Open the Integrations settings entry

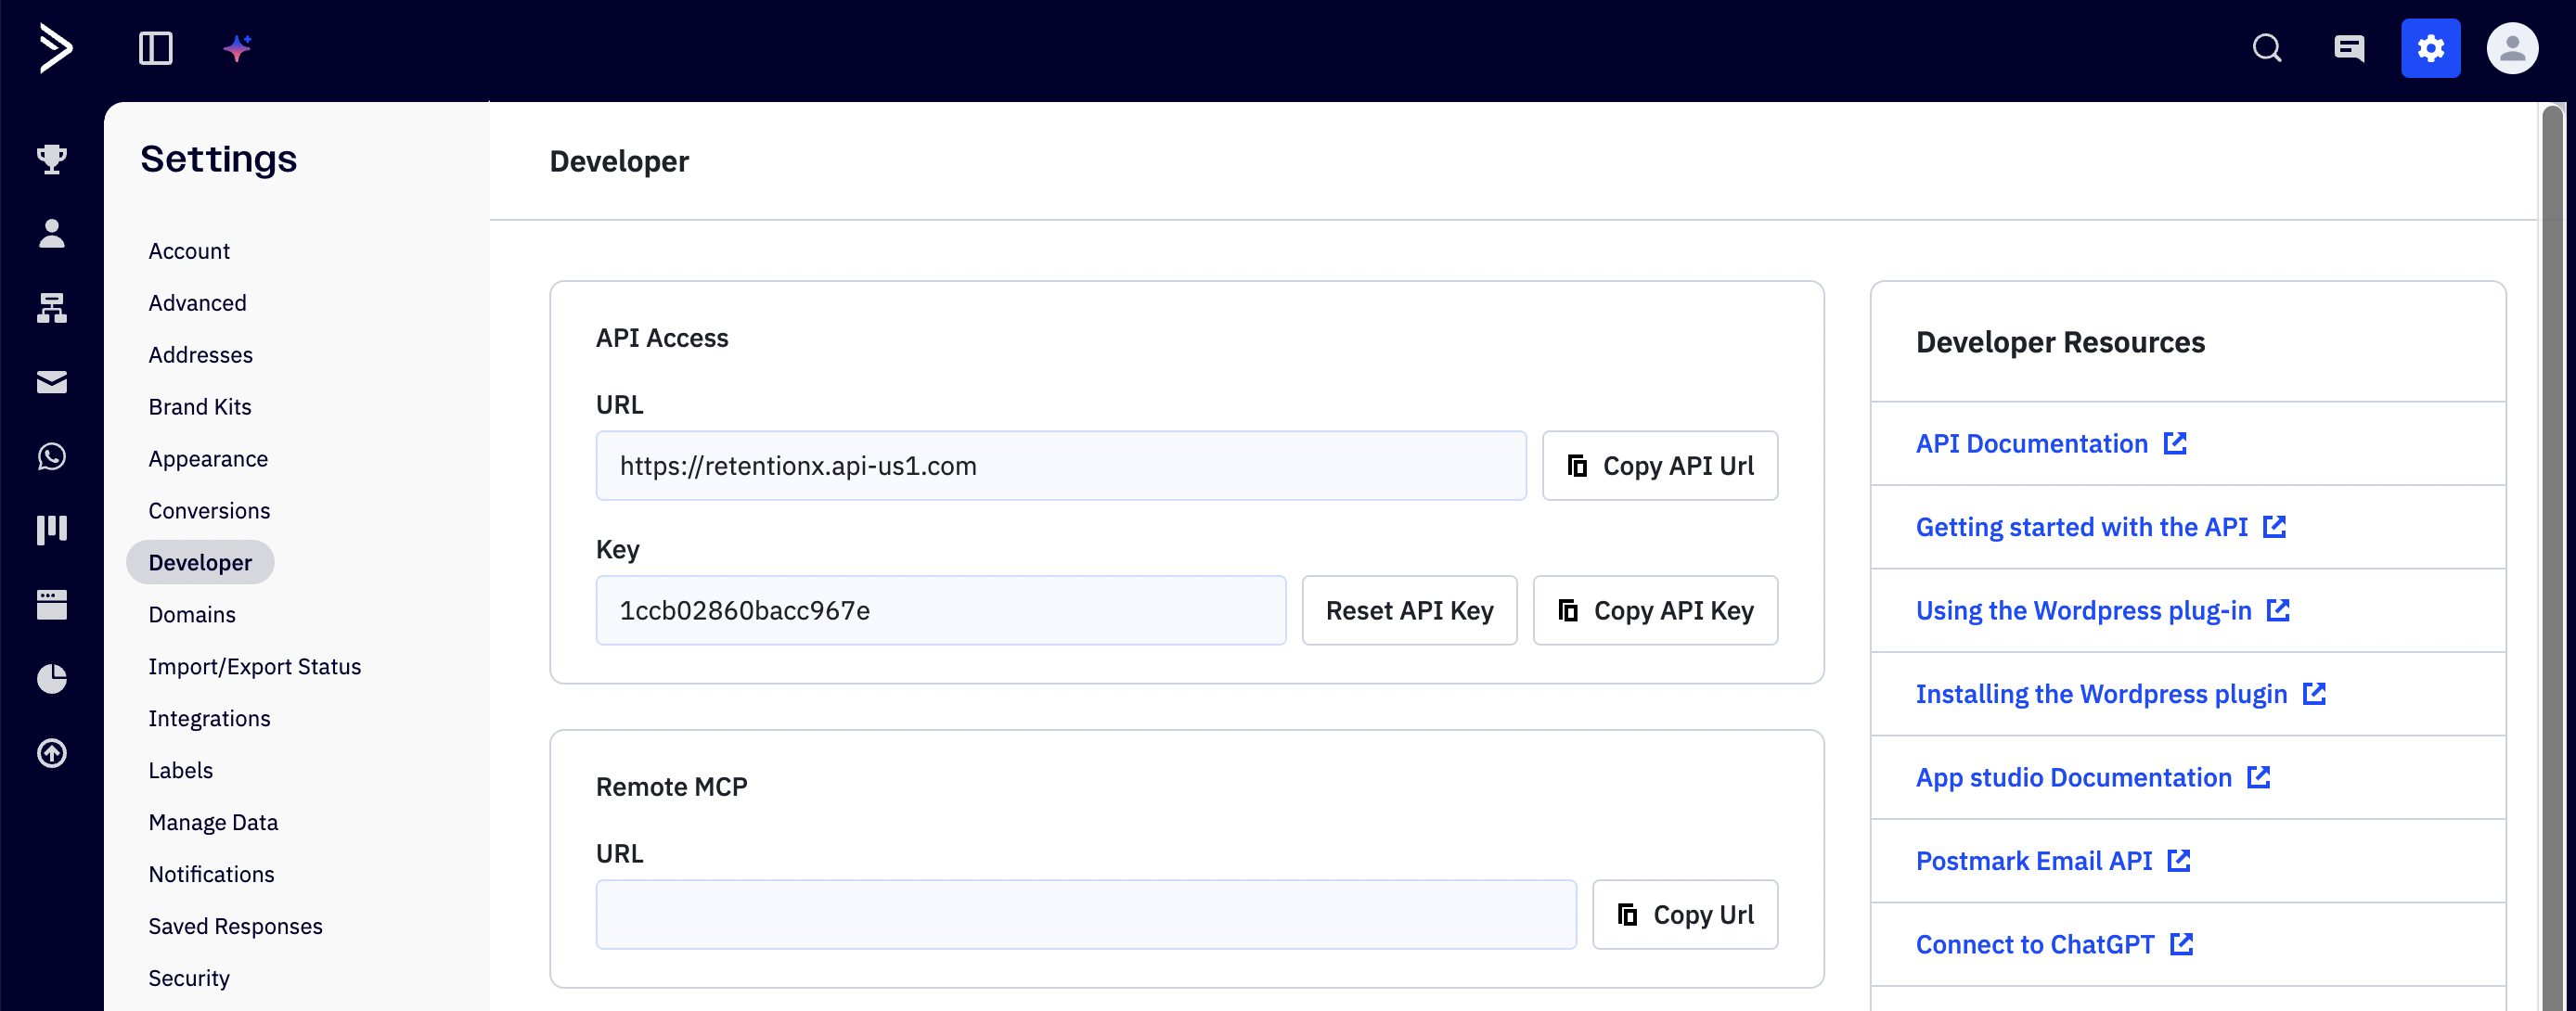(x=209, y=718)
